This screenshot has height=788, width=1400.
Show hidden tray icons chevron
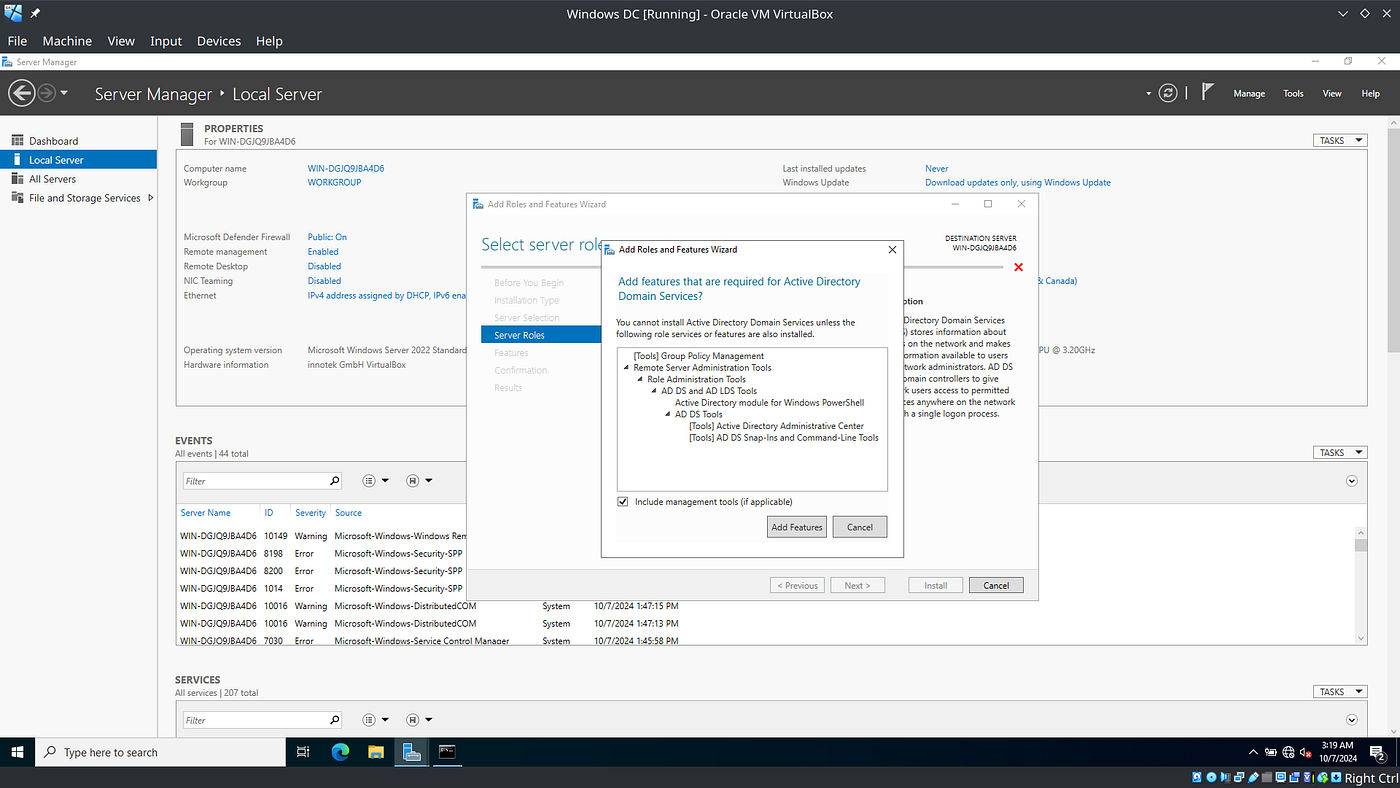click(1254, 752)
